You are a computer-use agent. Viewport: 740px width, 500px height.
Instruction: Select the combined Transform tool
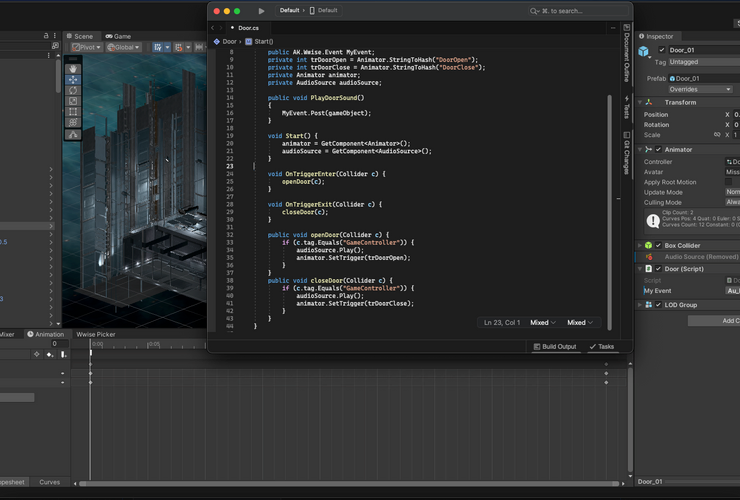tap(73, 123)
